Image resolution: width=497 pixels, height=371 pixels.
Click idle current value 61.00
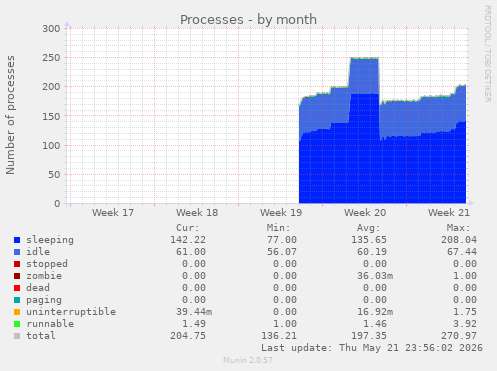pos(191,252)
